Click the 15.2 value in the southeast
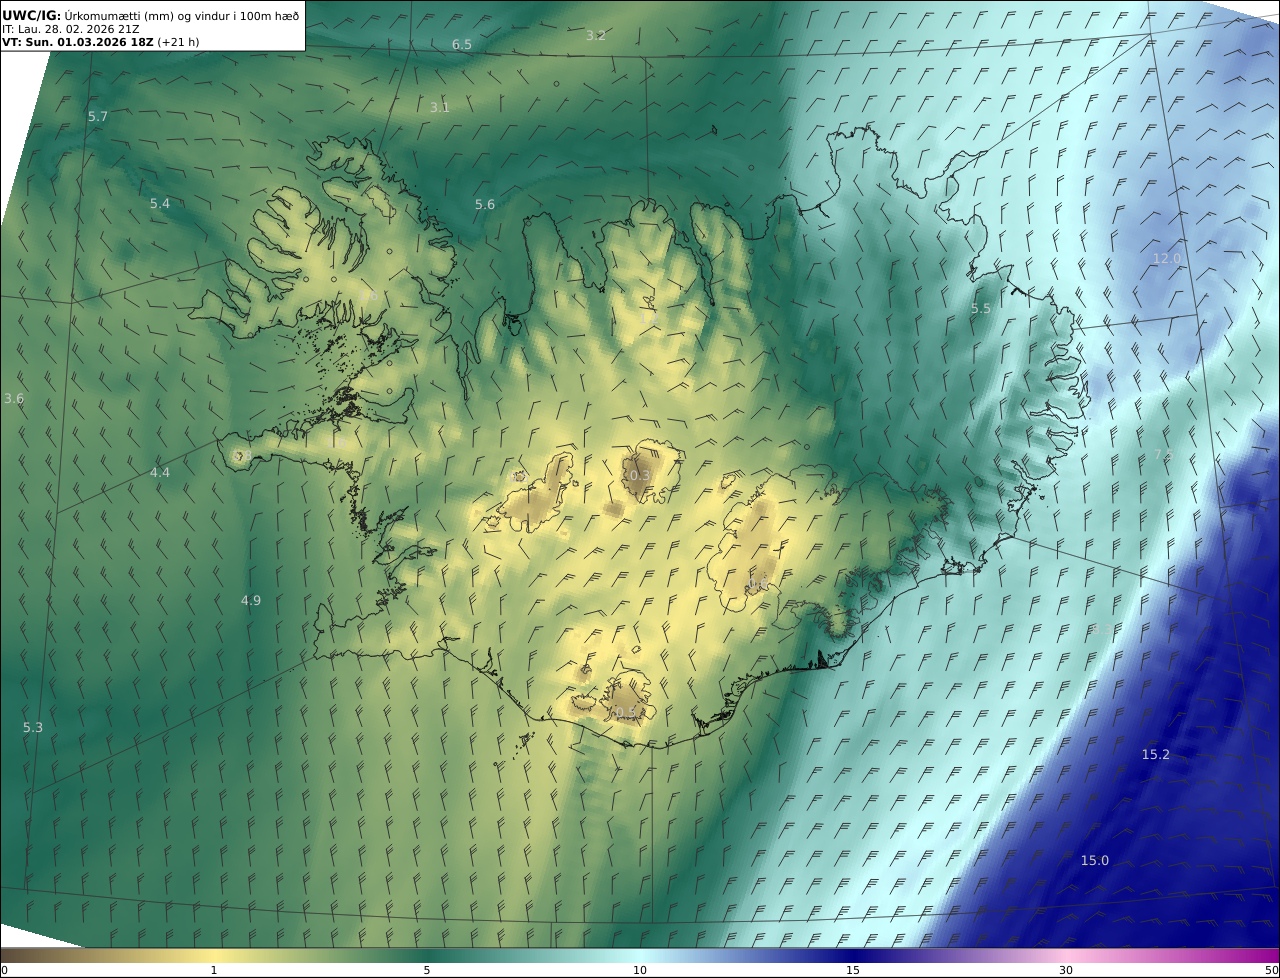The width and height of the screenshot is (1280, 978). [x=1156, y=755]
